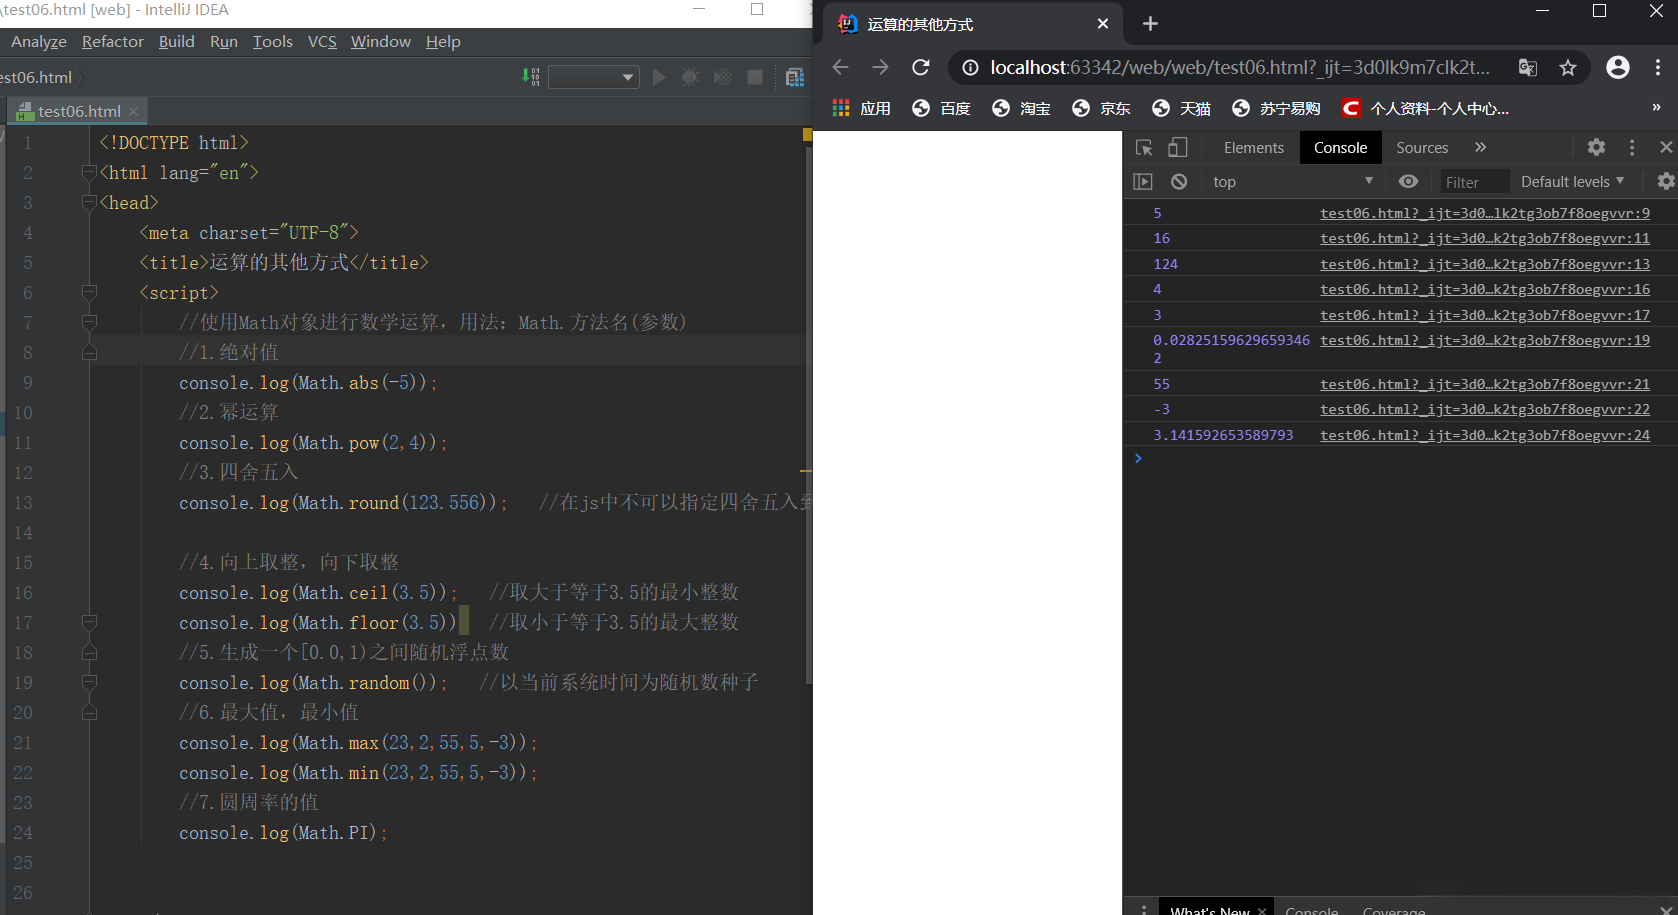Switch to the Sources tab in DevTools
Screen dimensions: 1678x915
(1421, 148)
